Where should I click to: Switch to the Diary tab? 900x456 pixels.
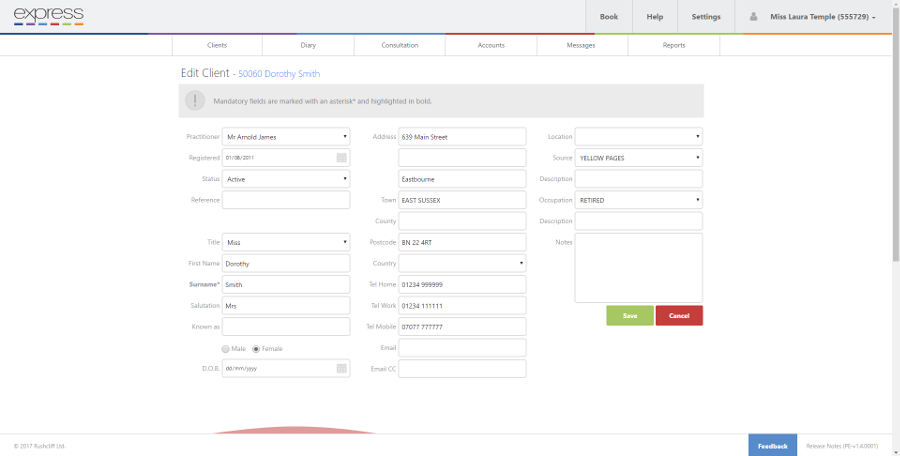(308, 45)
